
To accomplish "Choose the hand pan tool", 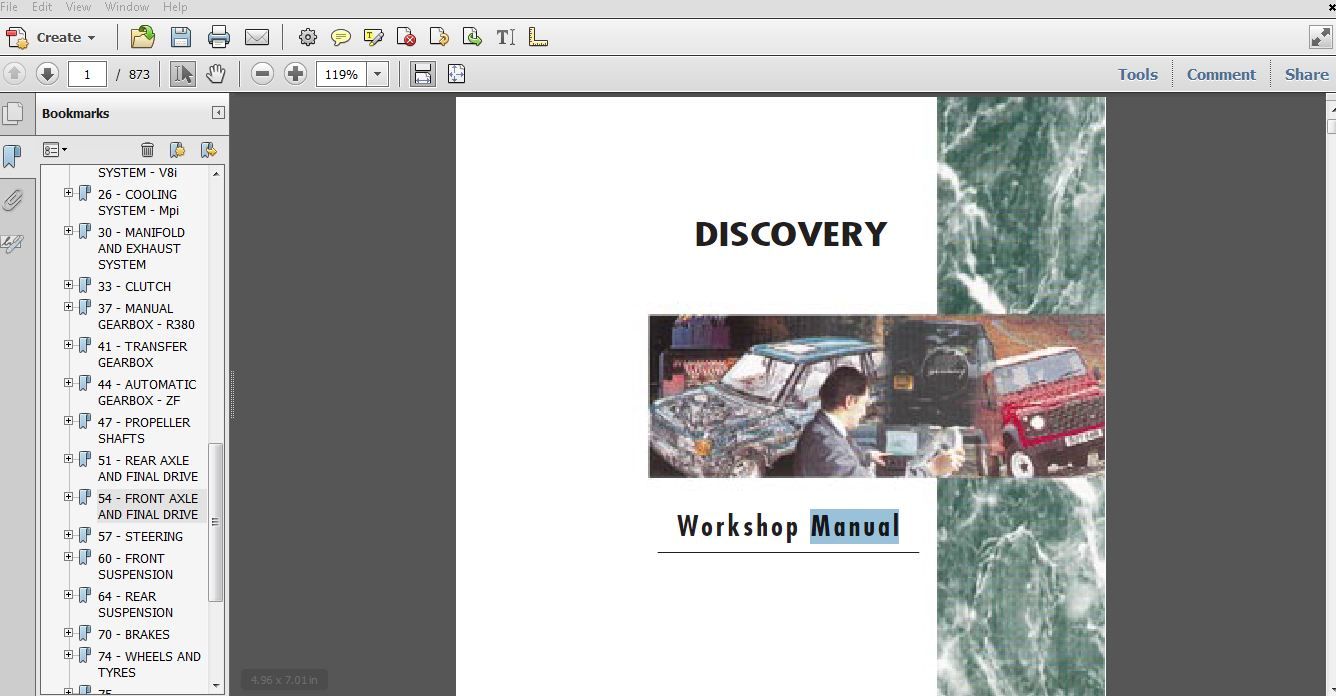I will 215,74.
